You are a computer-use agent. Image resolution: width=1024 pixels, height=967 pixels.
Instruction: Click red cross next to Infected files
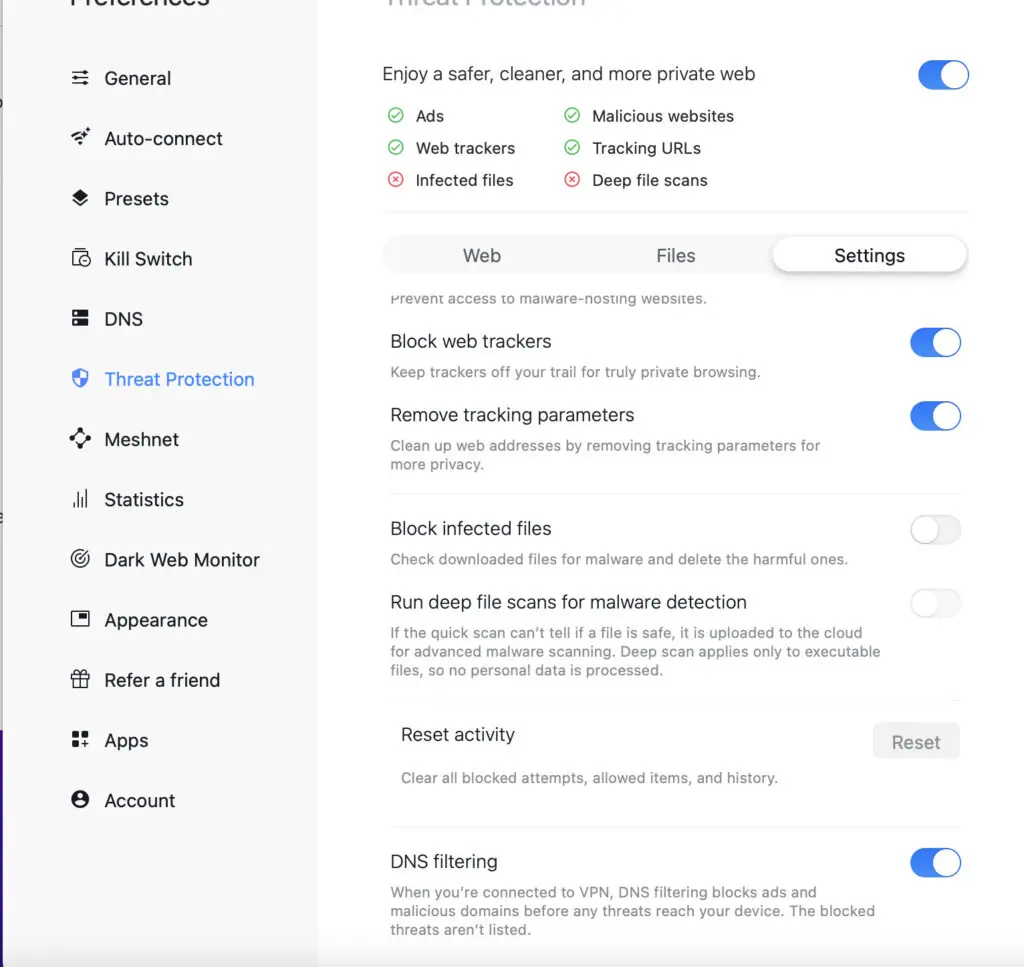(396, 180)
